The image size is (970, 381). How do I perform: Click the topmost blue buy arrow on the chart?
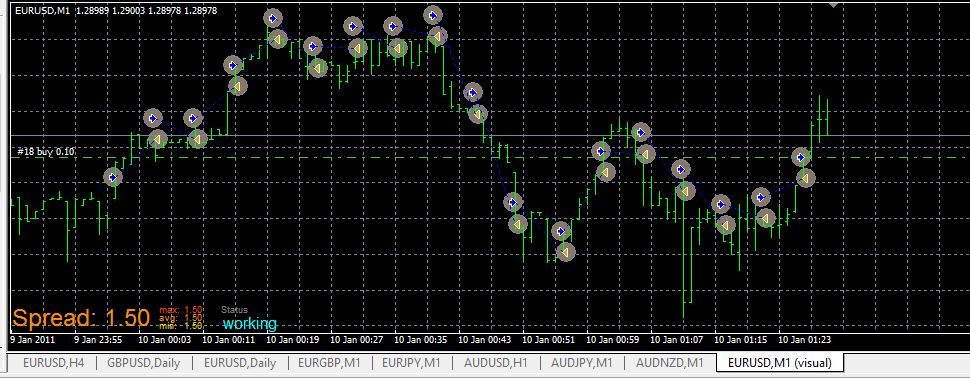coord(433,15)
